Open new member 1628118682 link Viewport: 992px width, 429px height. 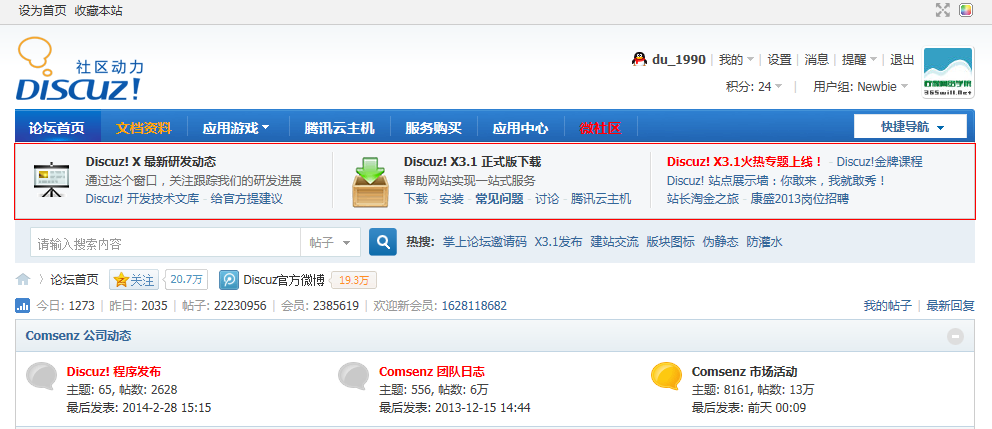[x=474, y=306]
